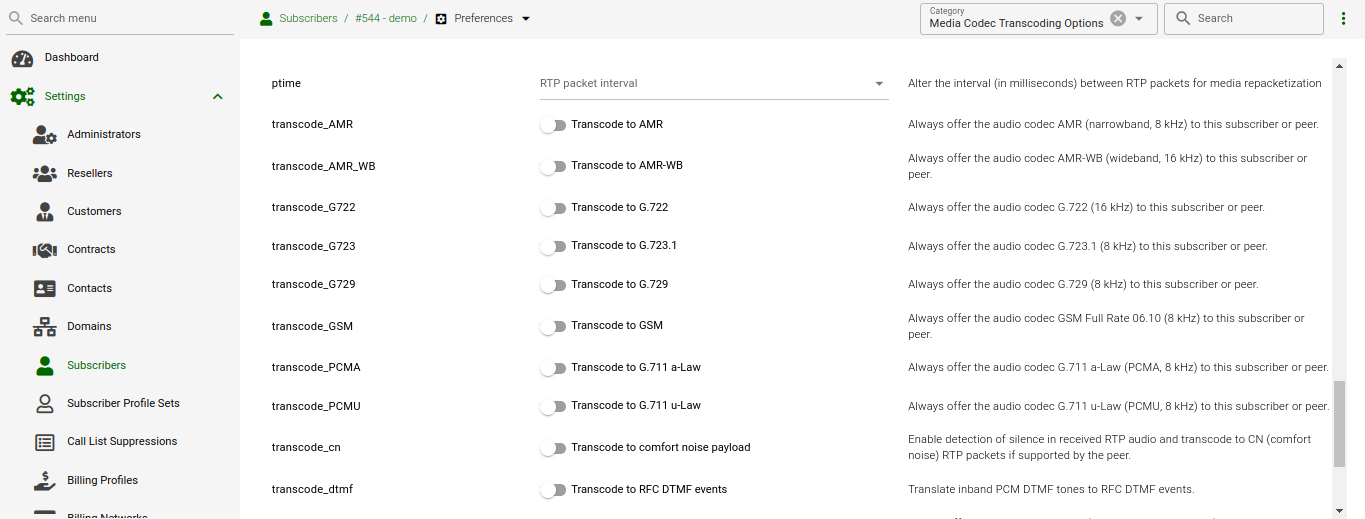
Task: Click the Dashboard gauge icon
Action: [22, 58]
